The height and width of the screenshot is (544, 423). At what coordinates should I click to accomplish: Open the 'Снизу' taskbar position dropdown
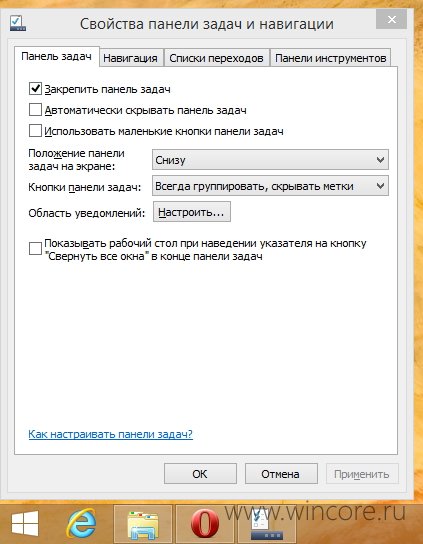coord(270,160)
